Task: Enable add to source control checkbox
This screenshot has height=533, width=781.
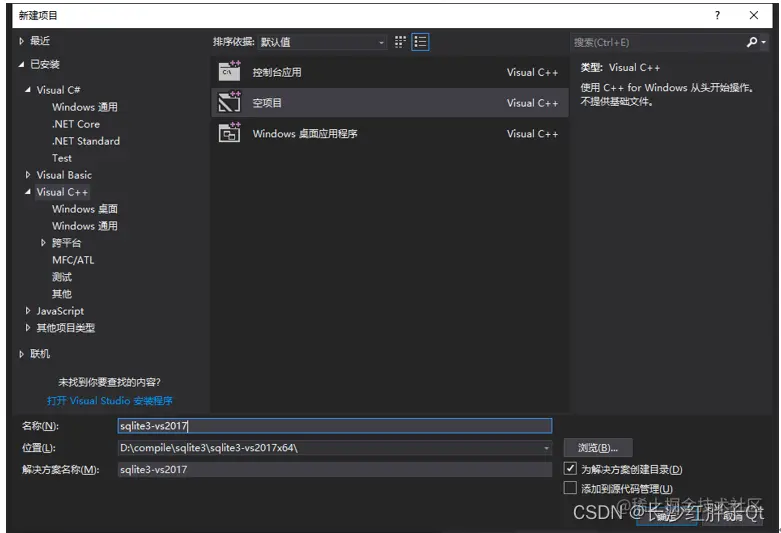Action: pos(570,488)
